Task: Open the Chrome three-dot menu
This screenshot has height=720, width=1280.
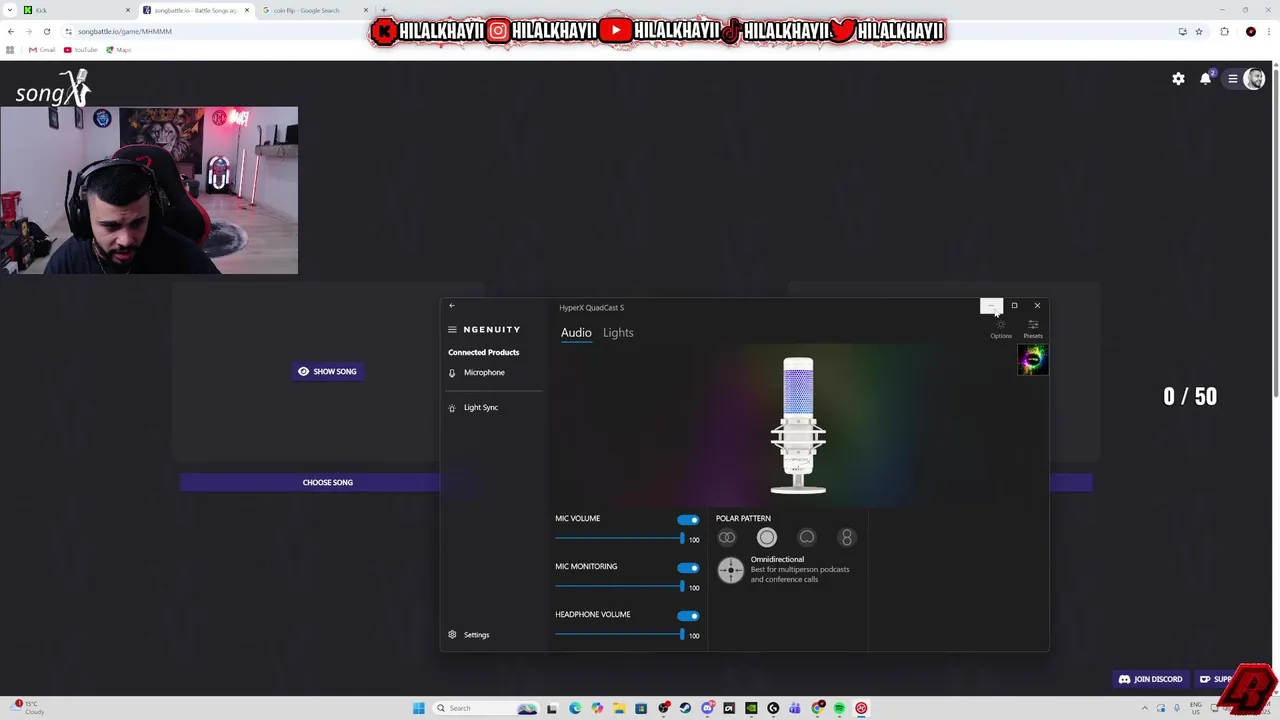Action: [x=1268, y=31]
